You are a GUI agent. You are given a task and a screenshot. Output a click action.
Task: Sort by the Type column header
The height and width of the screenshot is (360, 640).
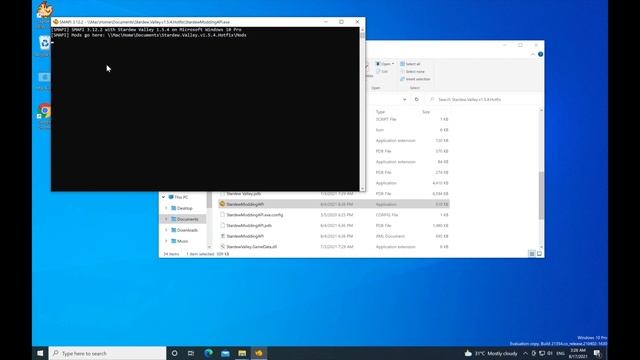pos(380,112)
